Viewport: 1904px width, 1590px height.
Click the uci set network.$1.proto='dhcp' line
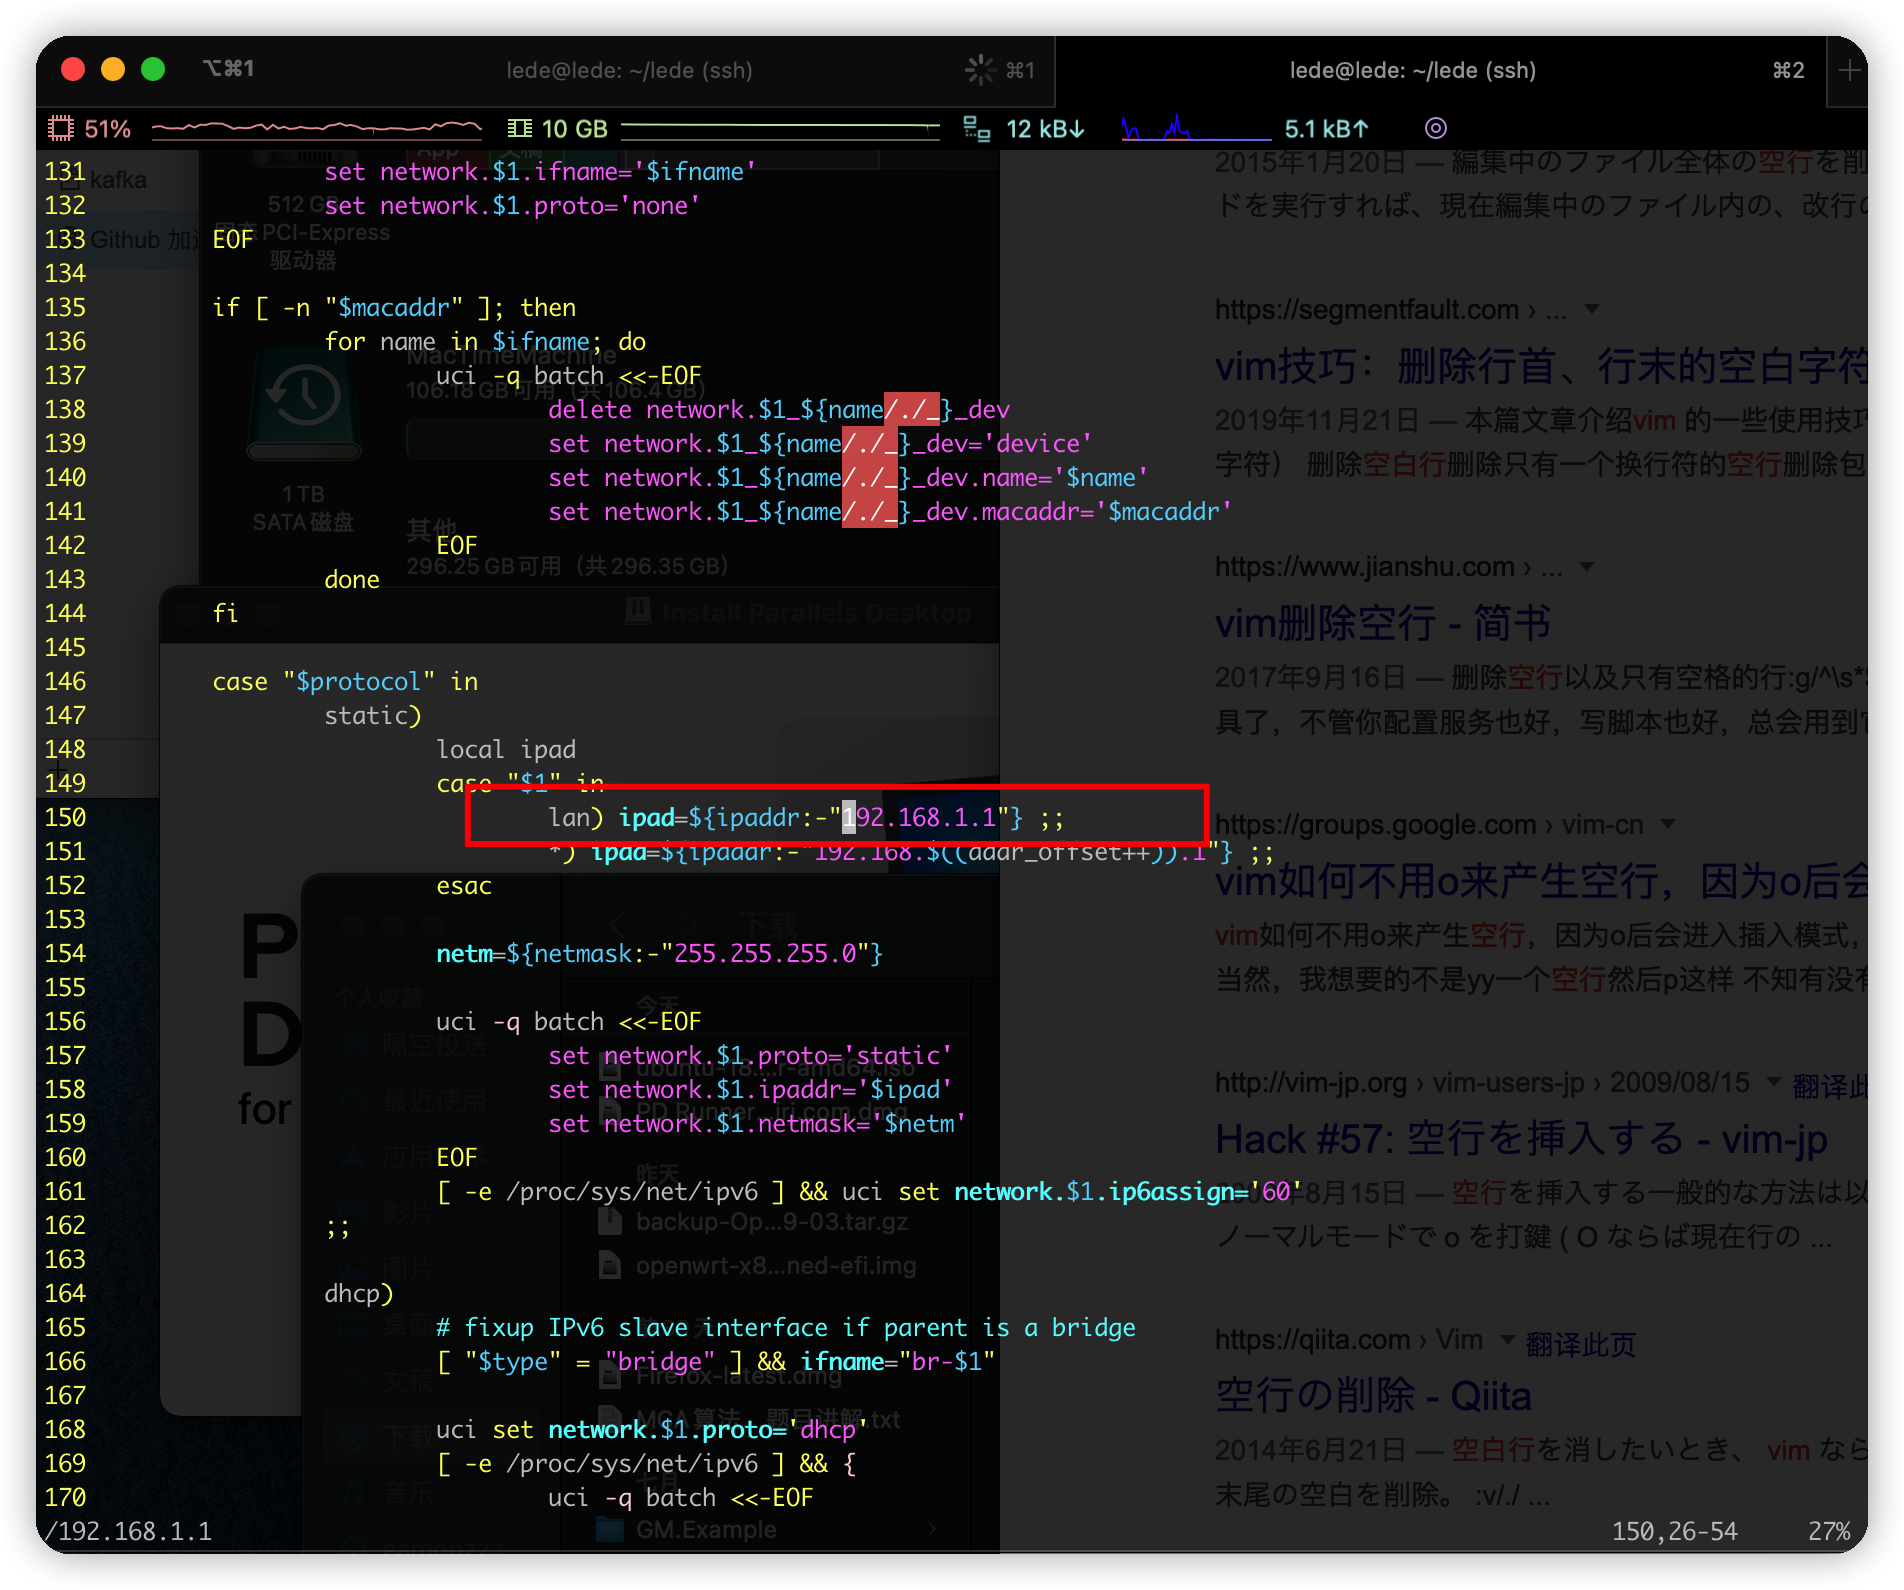652,1429
